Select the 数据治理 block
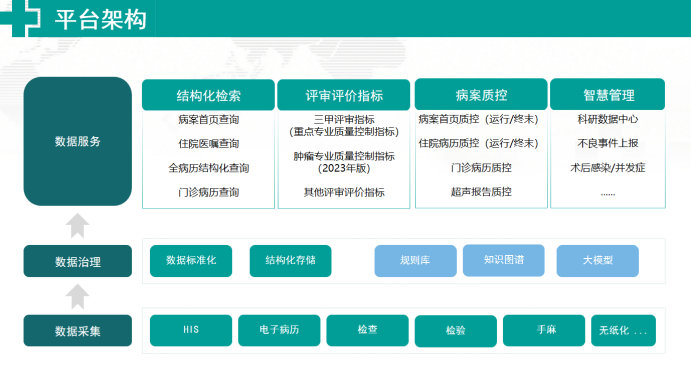 (x=78, y=261)
